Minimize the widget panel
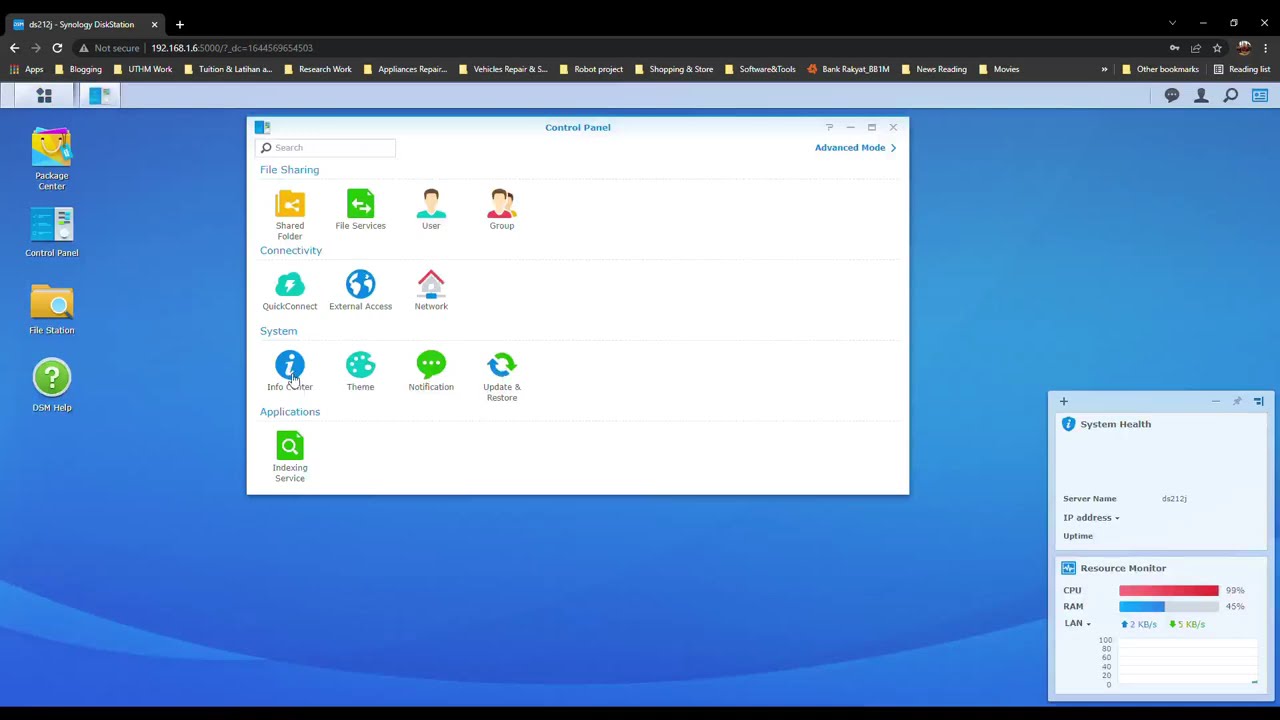This screenshot has width=1280, height=720. [1215, 401]
